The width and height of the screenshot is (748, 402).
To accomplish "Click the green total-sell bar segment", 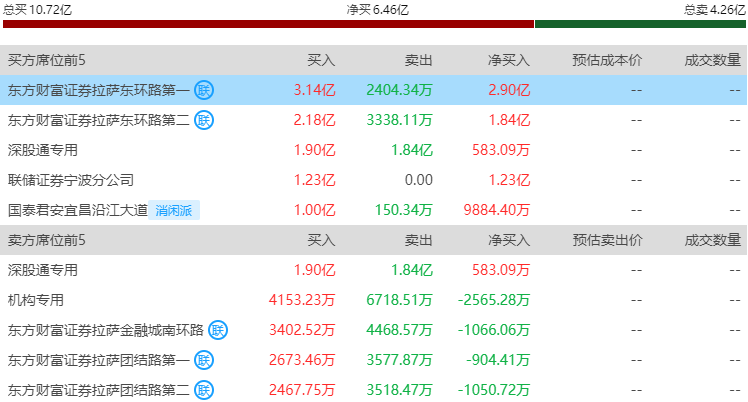I will click(x=640, y=24).
